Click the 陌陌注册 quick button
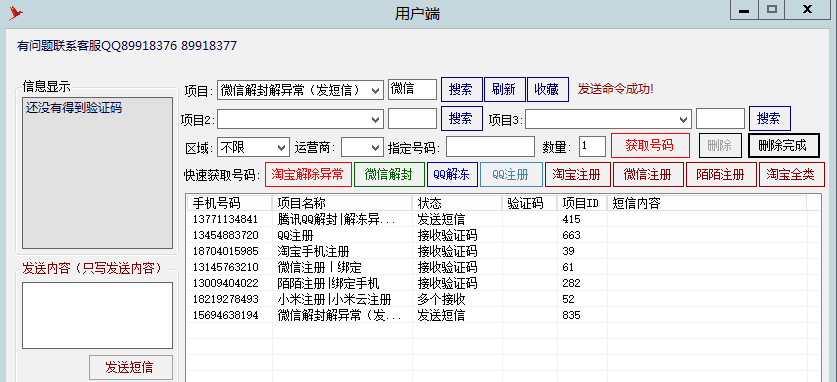The width and height of the screenshot is (837, 382). (721, 174)
